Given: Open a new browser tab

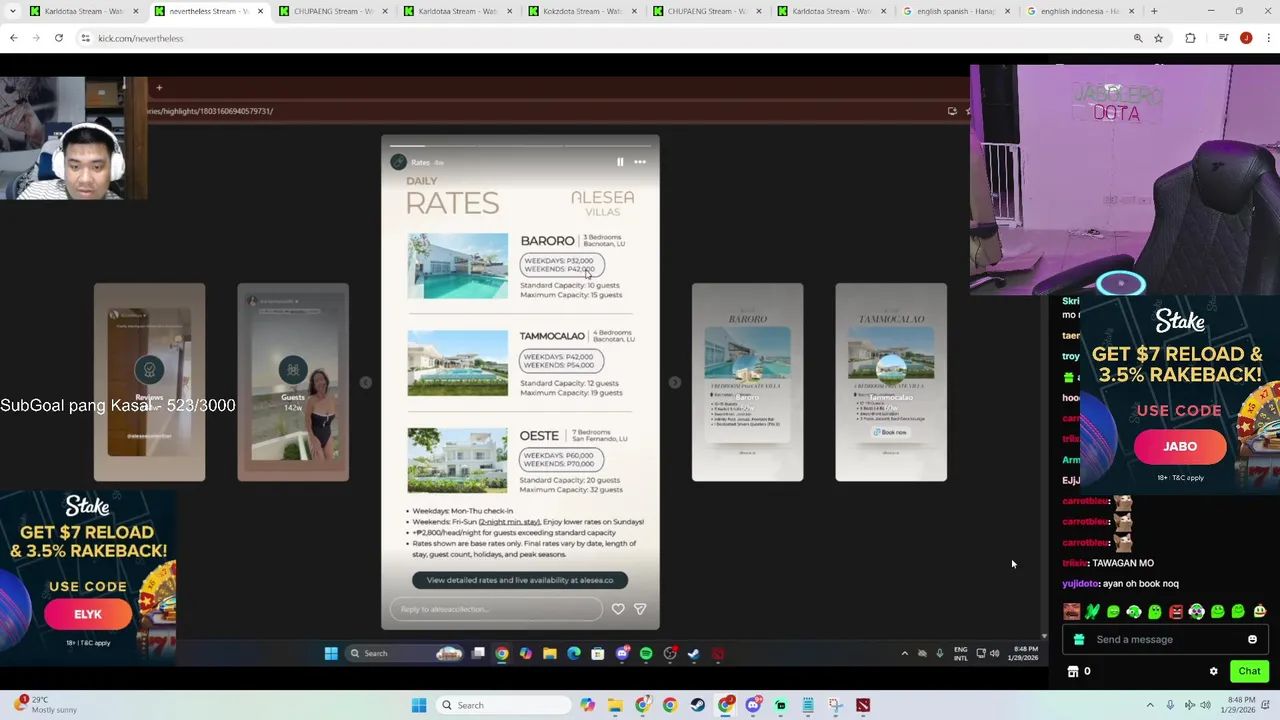Looking at the screenshot, I should coord(1154,11).
